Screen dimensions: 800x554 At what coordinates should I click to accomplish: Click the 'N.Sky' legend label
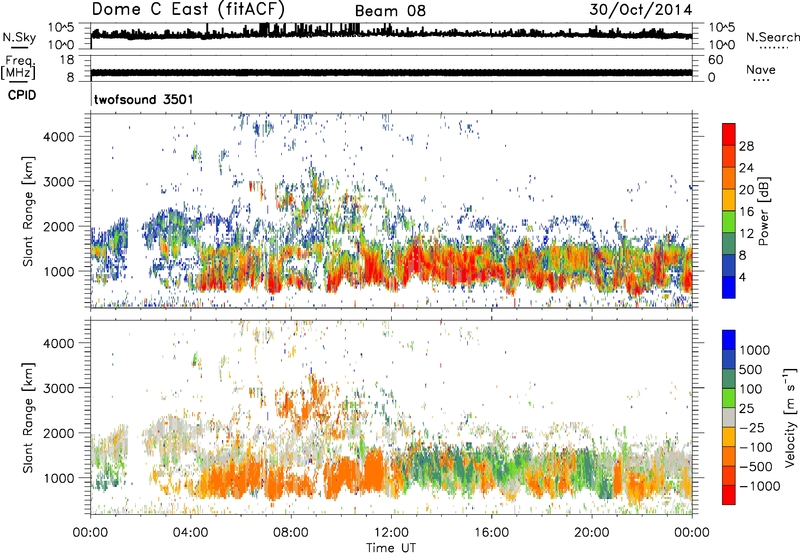19,37
